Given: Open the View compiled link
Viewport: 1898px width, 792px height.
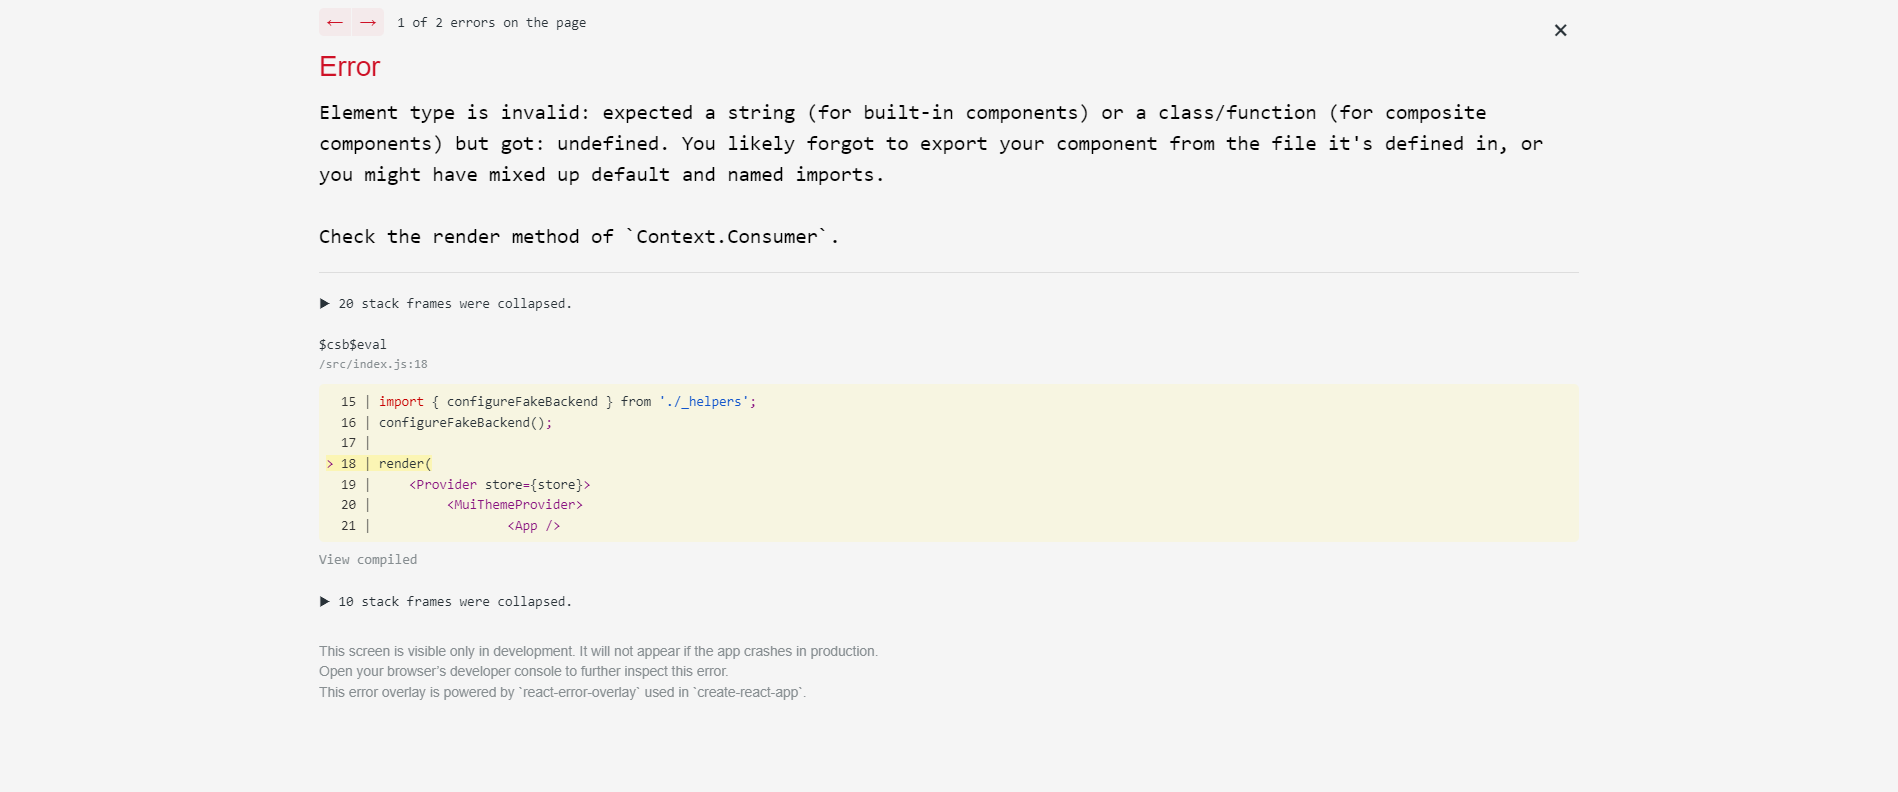Looking at the screenshot, I should pos(368,560).
